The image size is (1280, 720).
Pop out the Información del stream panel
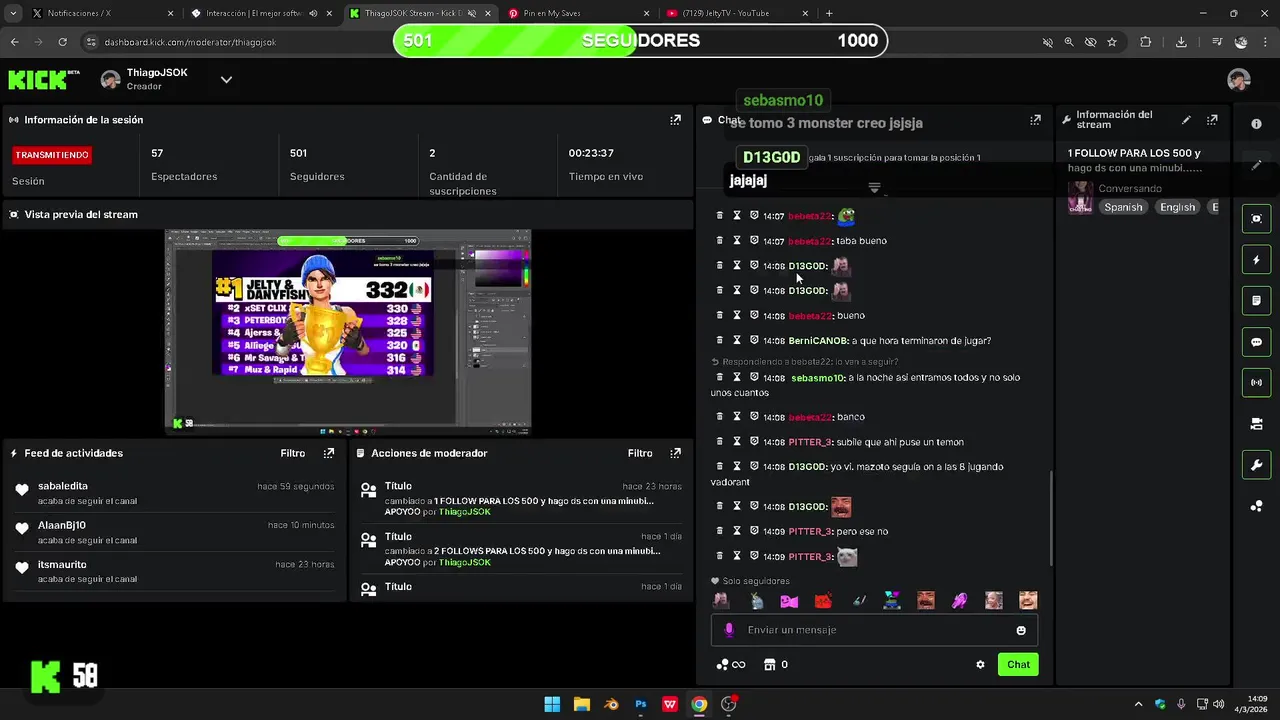tap(1212, 120)
